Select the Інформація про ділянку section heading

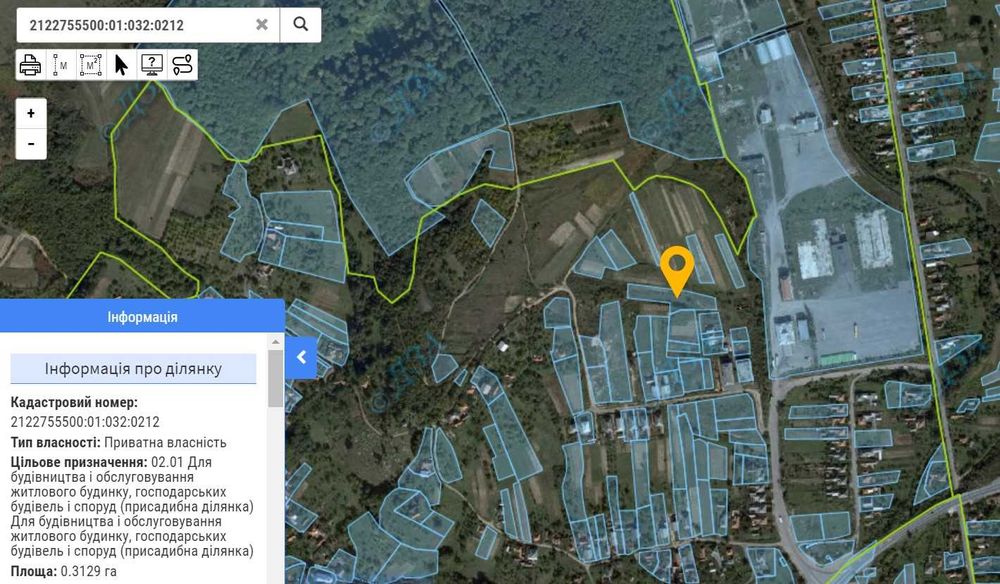pyautogui.click(x=133, y=369)
